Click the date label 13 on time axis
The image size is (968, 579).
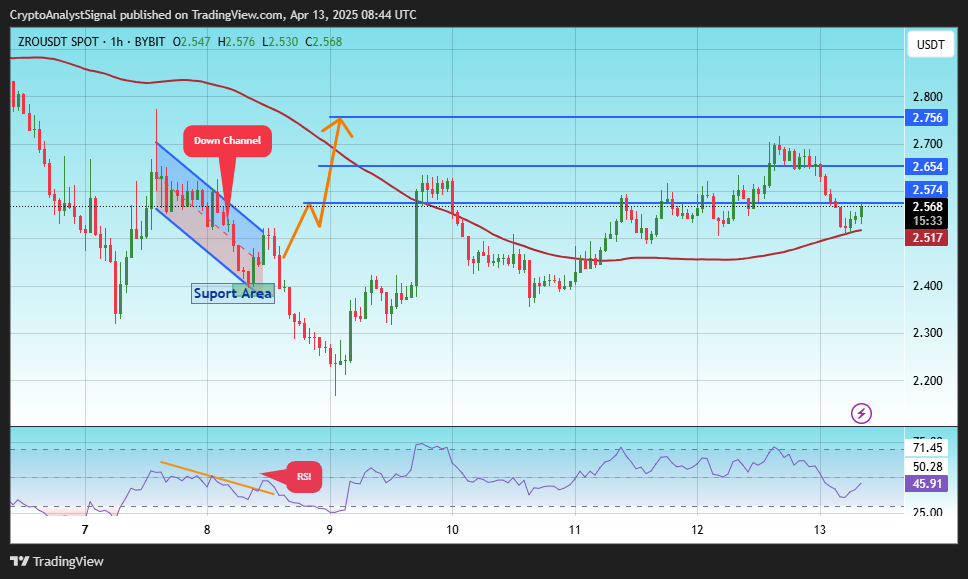pos(819,530)
